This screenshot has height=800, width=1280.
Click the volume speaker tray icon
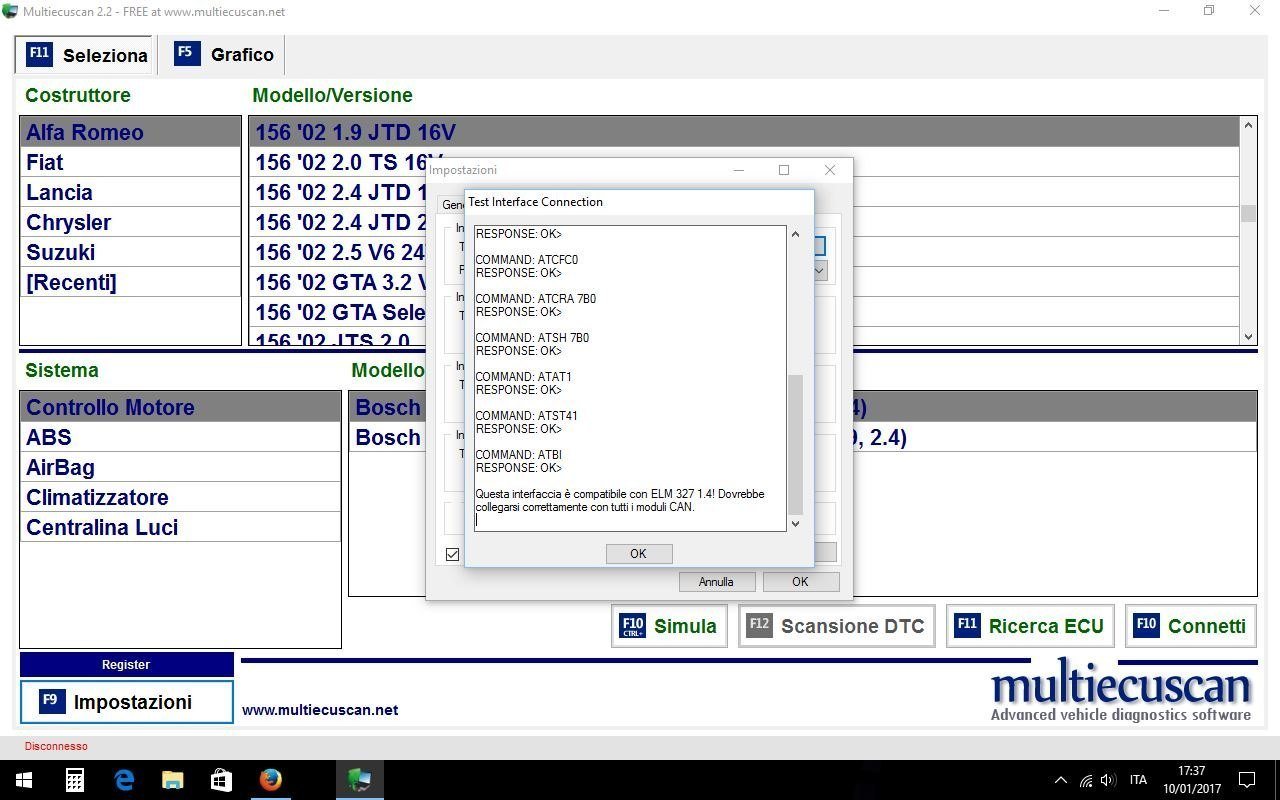point(1108,780)
